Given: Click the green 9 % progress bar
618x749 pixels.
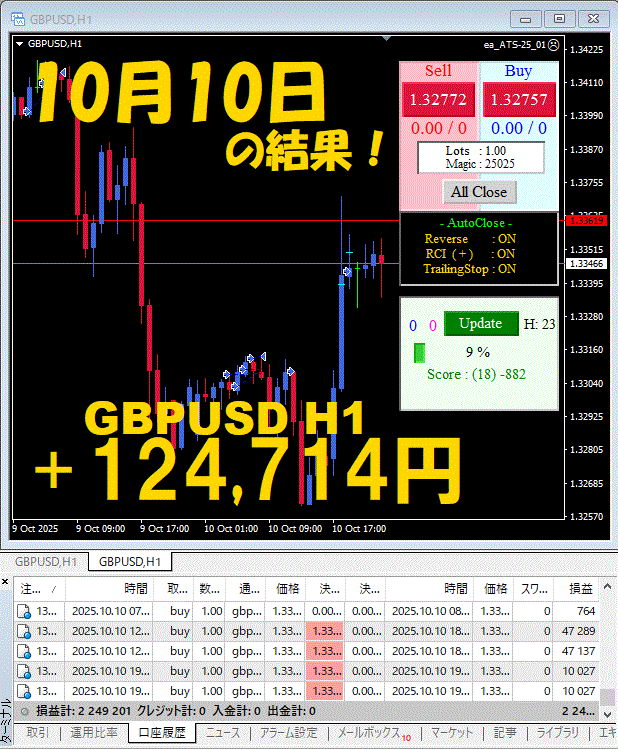Looking at the screenshot, I should [419, 353].
